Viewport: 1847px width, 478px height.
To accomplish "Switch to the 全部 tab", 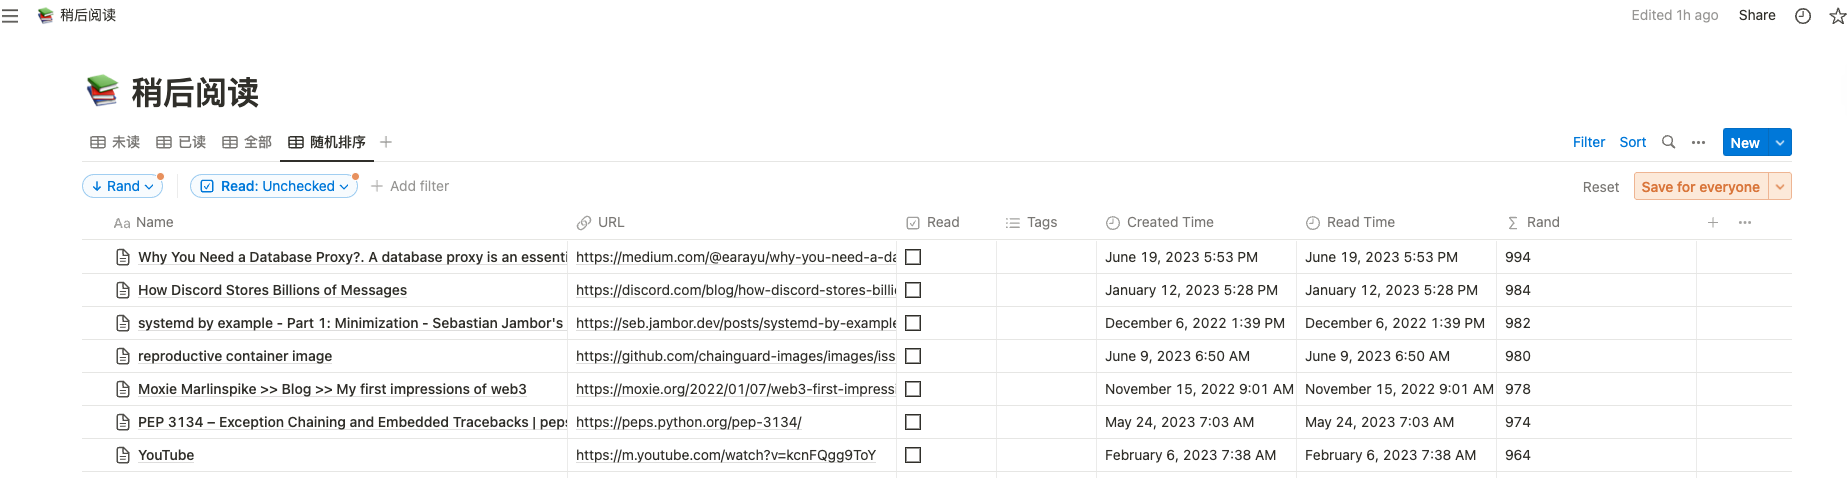I will (247, 142).
